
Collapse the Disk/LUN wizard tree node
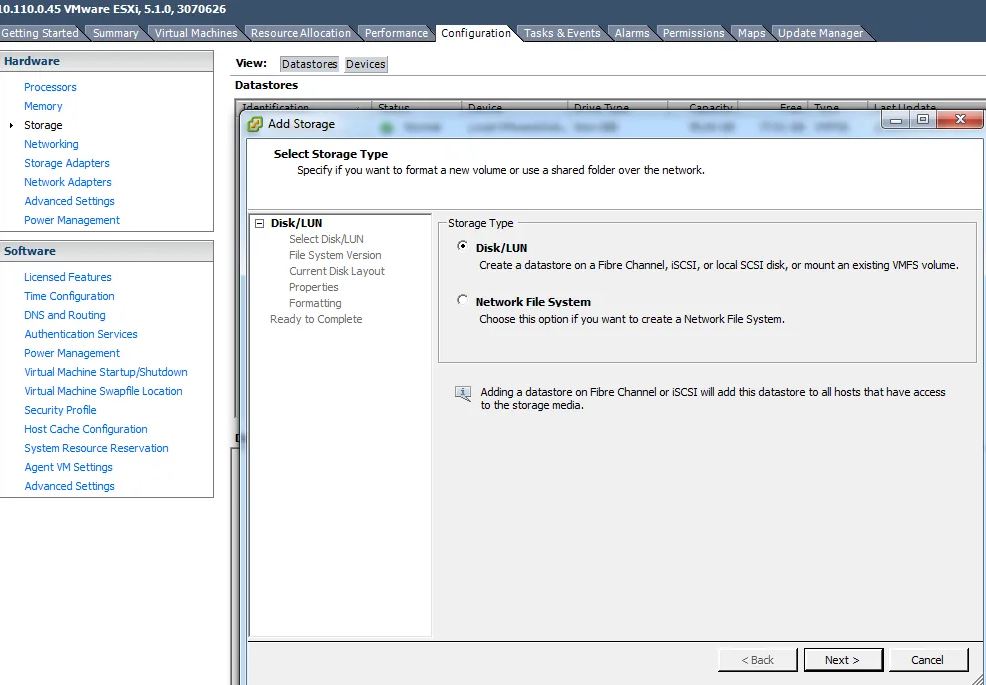click(260, 224)
